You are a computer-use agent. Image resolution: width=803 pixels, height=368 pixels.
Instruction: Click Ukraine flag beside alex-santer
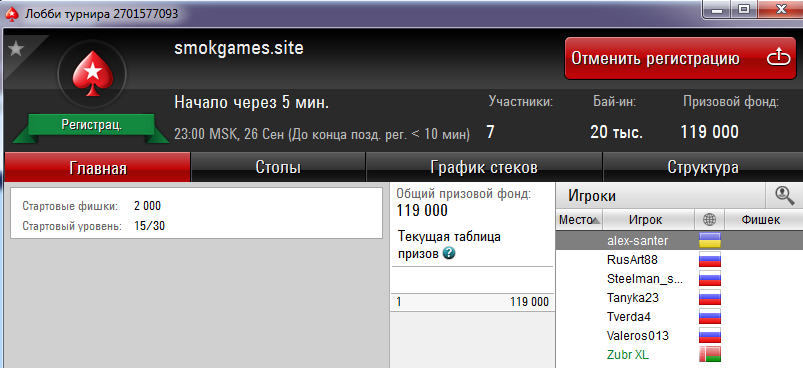click(x=710, y=241)
